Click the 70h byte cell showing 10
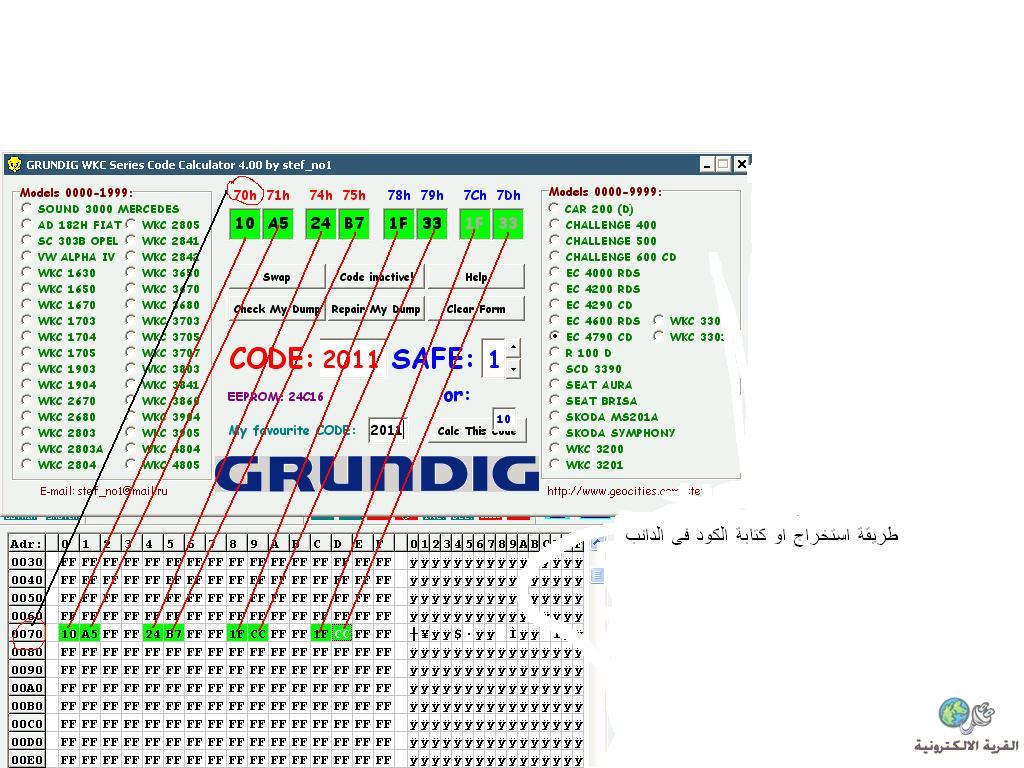 pos(245,223)
